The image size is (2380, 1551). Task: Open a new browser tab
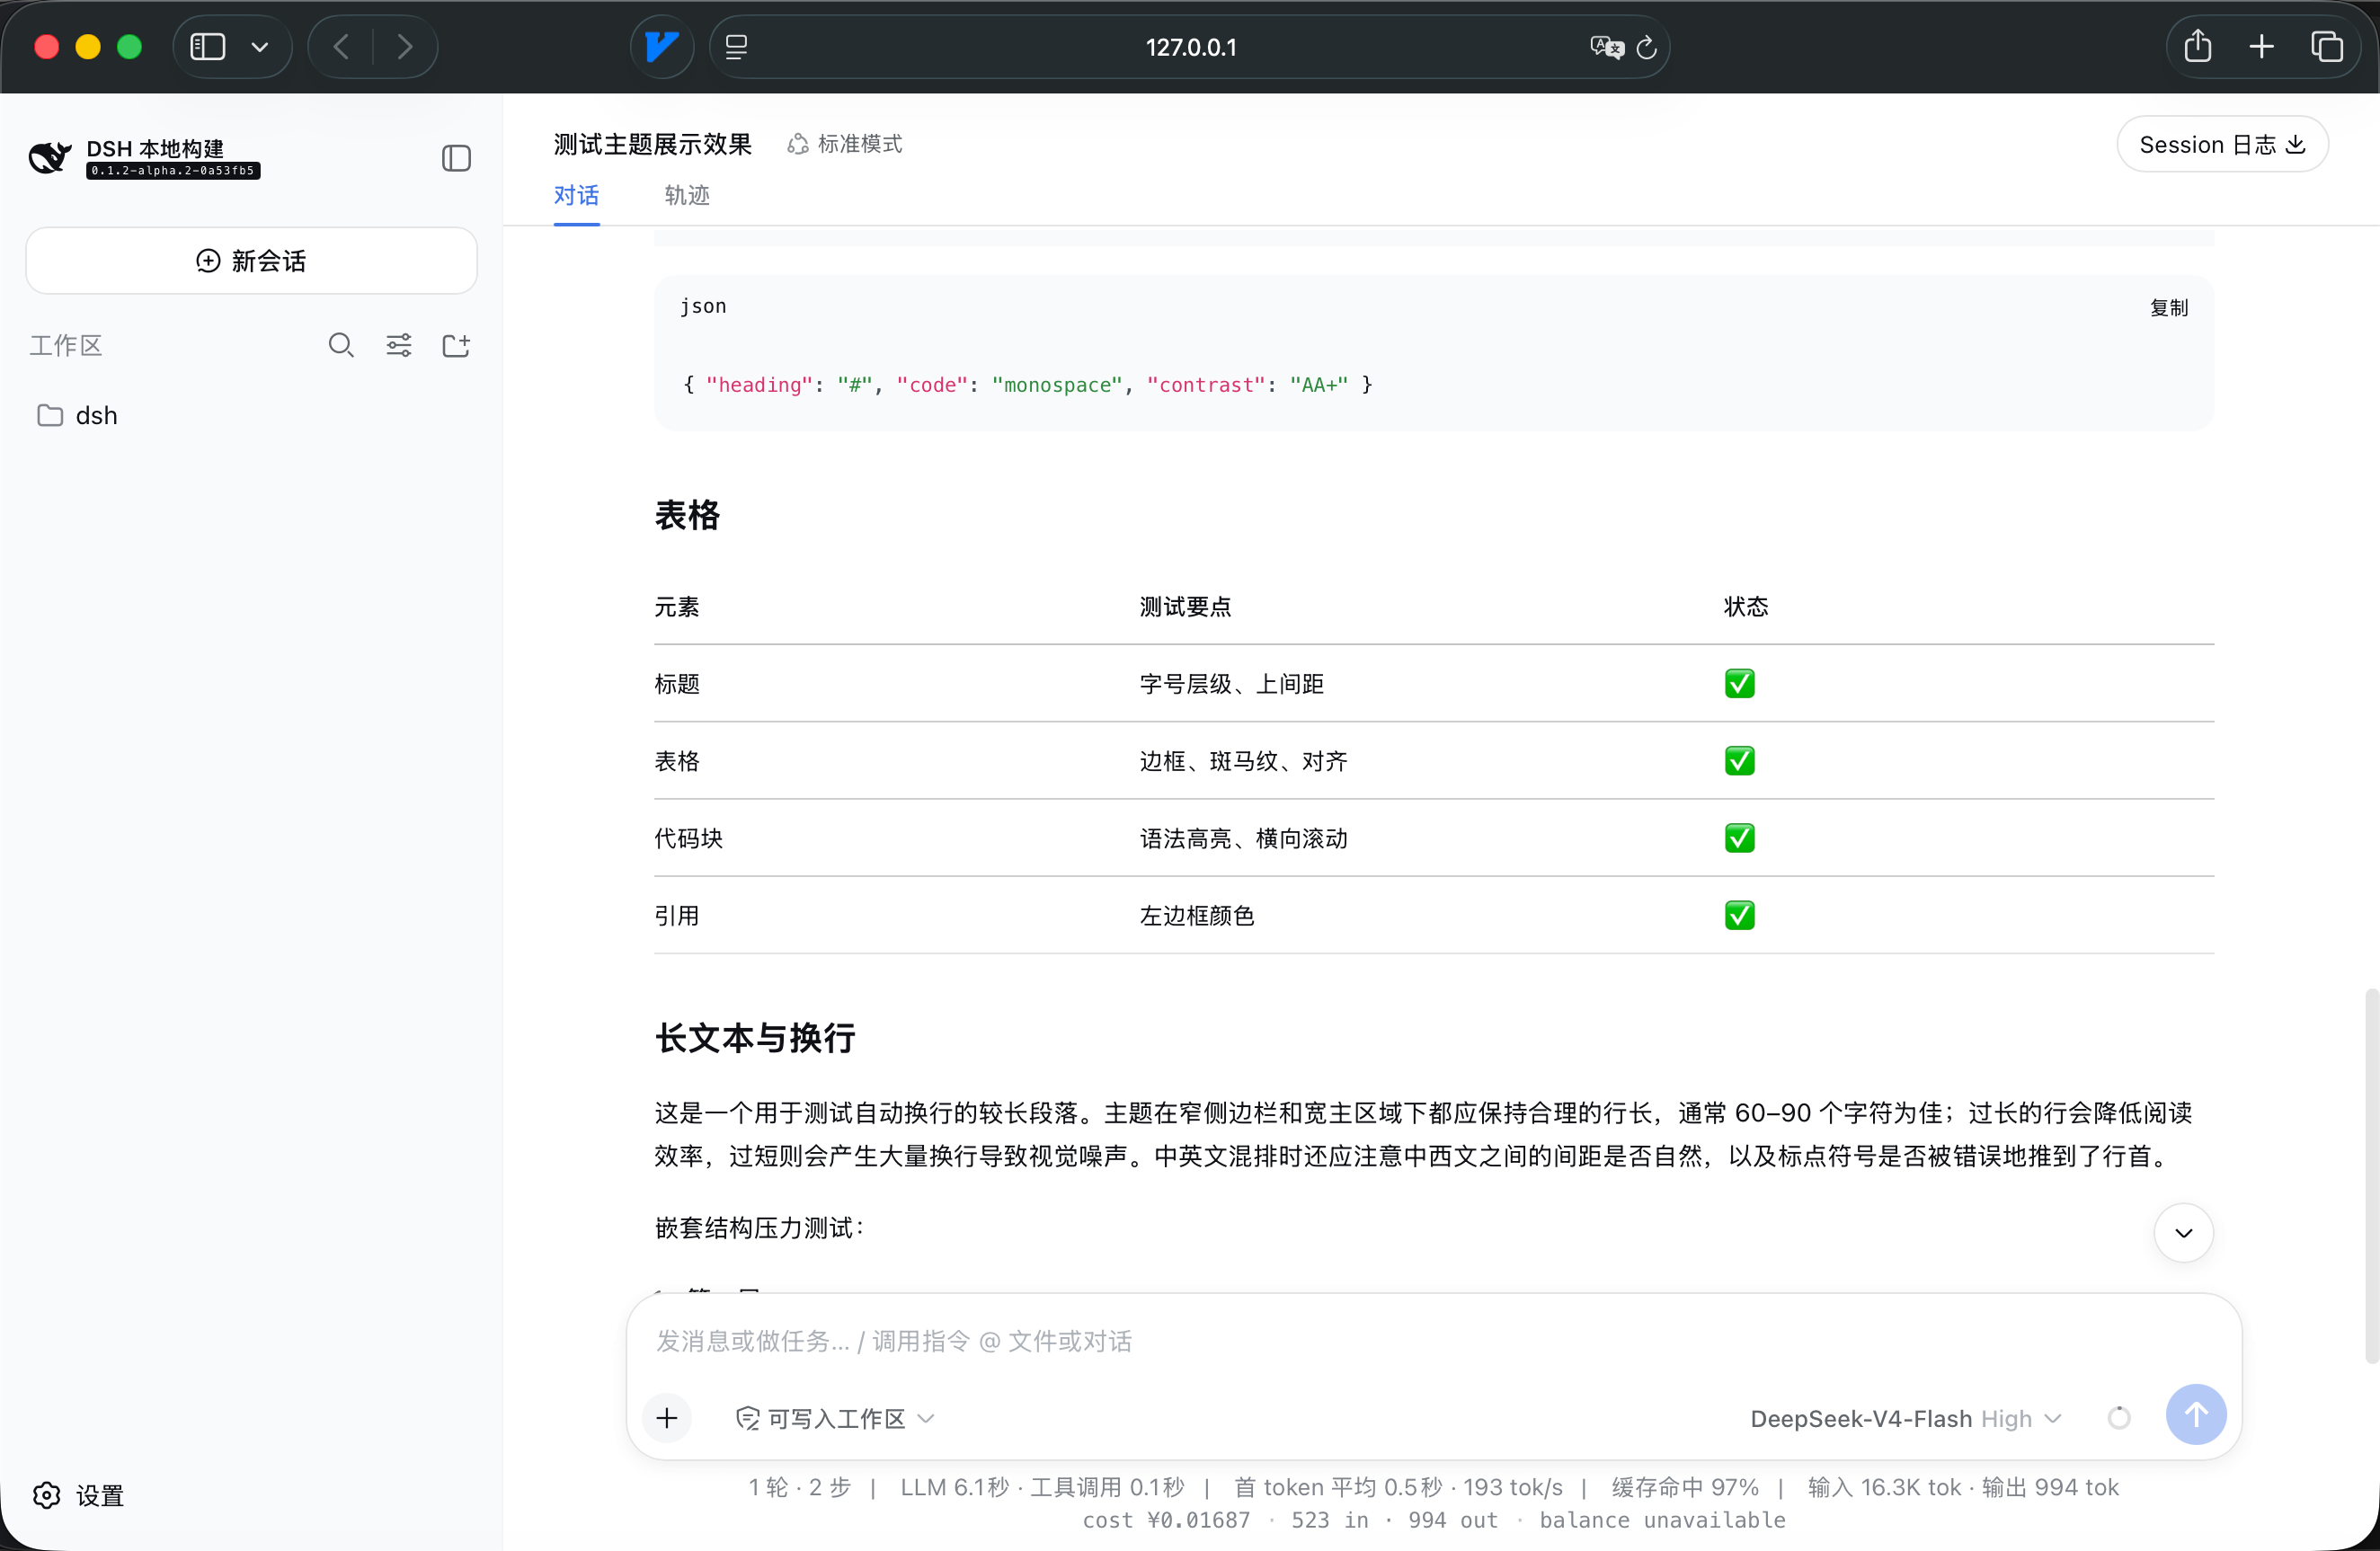tap(2261, 47)
